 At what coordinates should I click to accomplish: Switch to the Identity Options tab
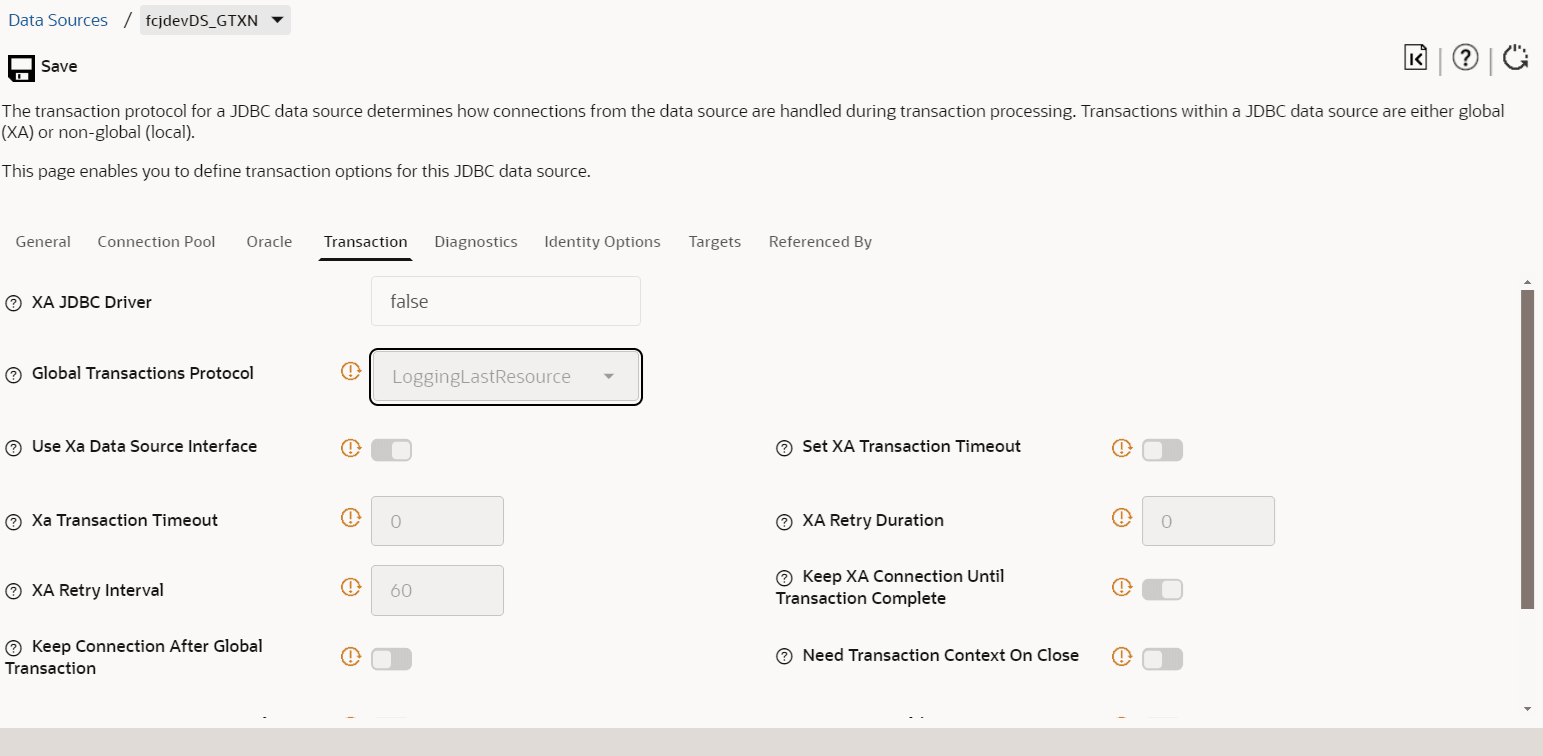click(602, 242)
